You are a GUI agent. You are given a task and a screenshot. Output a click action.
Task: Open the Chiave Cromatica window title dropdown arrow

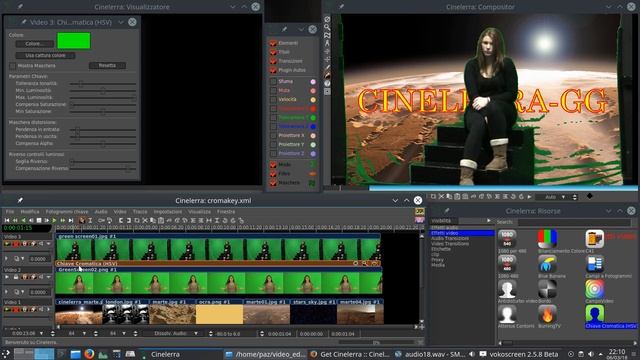pos(121,22)
